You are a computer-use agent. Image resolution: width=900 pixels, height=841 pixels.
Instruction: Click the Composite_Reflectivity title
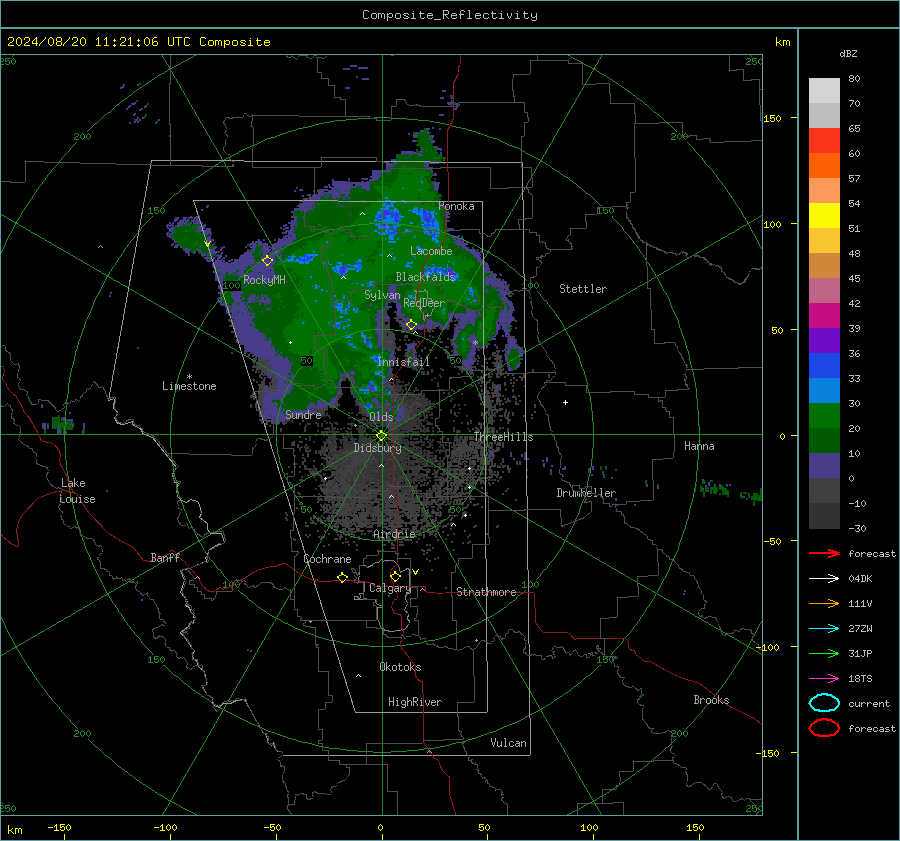coord(450,15)
